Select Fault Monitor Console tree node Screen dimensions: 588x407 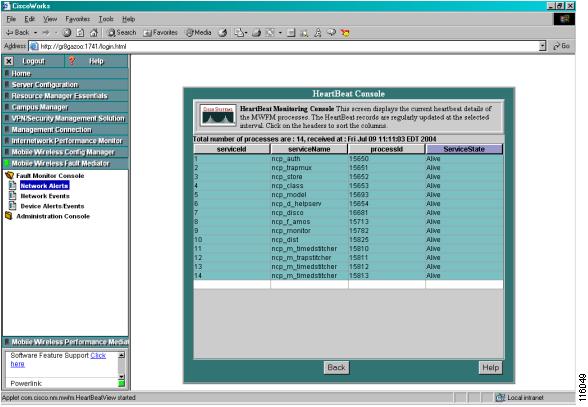point(50,176)
